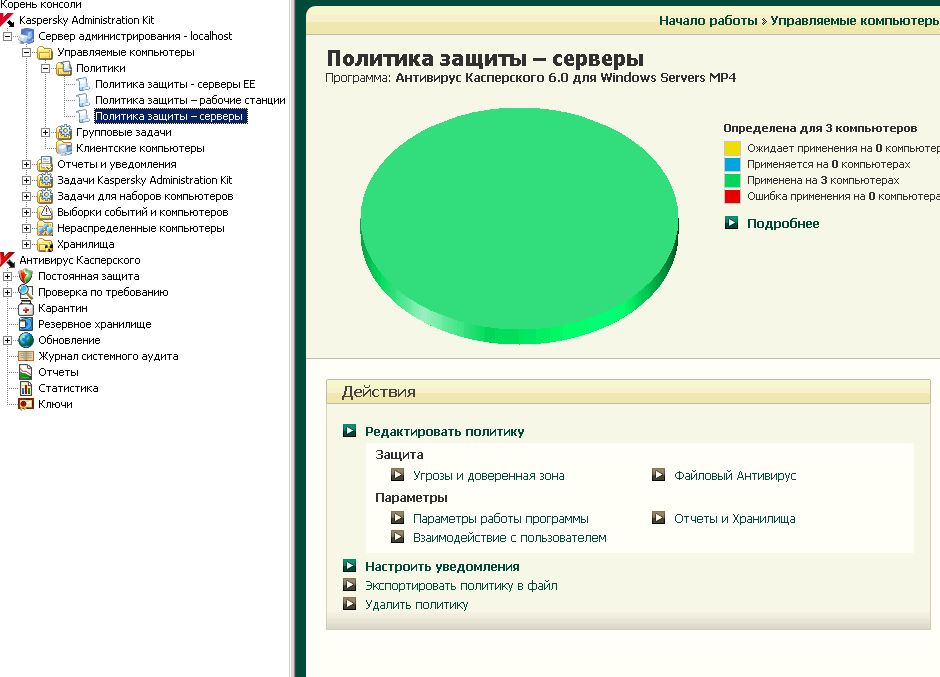Click the Хранилища folder icon
The width and height of the screenshot is (940, 677).
[x=45, y=244]
